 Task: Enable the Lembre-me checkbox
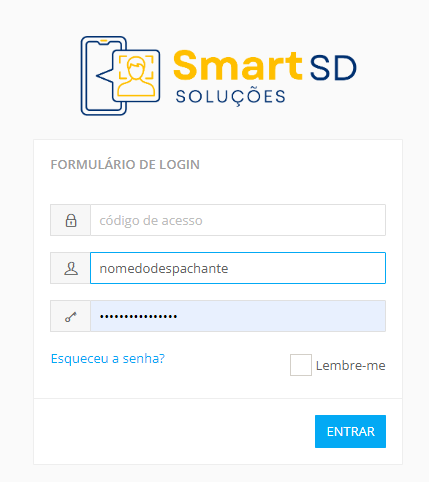coord(301,365)
